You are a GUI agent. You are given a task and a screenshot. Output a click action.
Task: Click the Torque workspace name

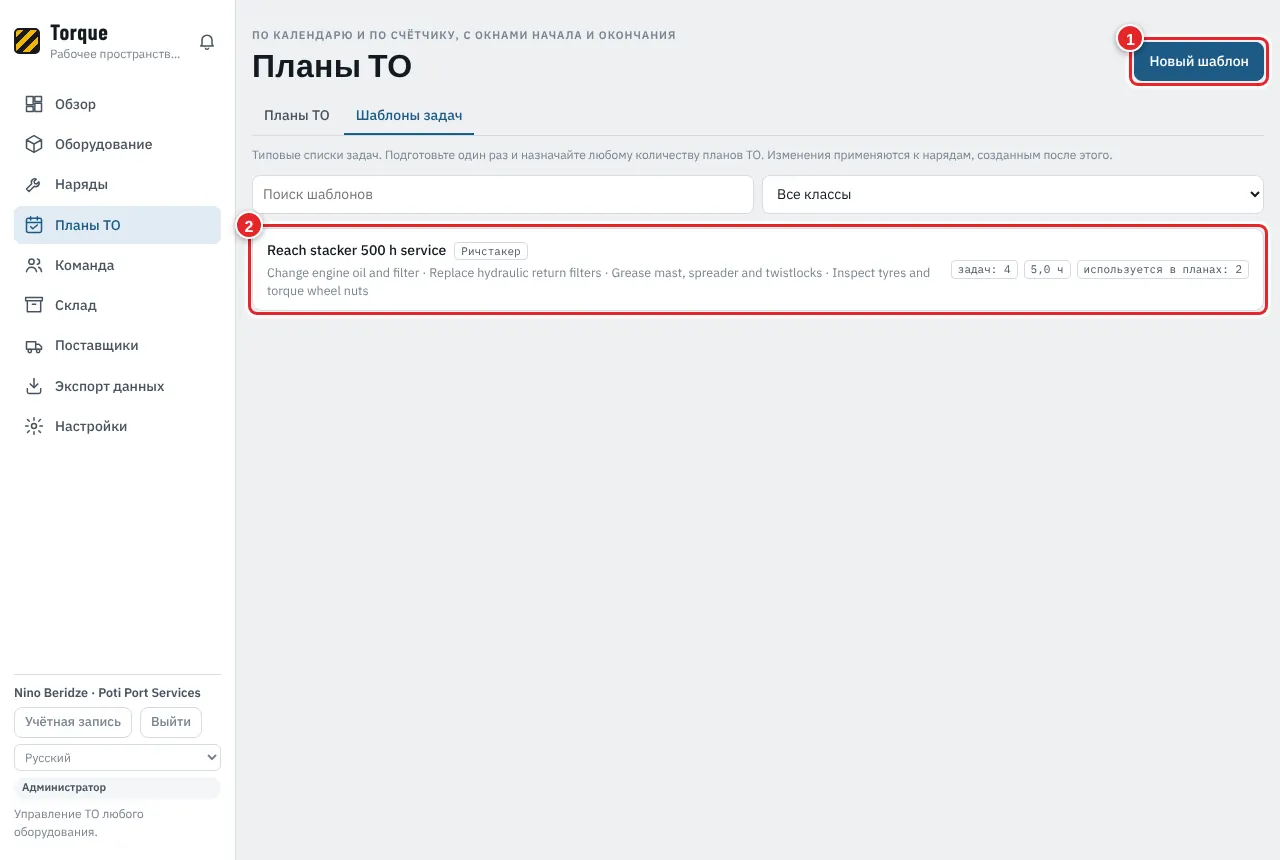tap(79, 34)
